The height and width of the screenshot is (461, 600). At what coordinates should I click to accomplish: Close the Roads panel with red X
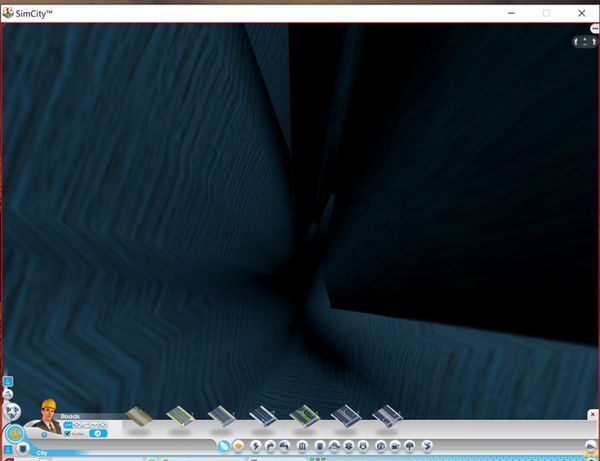593,414
